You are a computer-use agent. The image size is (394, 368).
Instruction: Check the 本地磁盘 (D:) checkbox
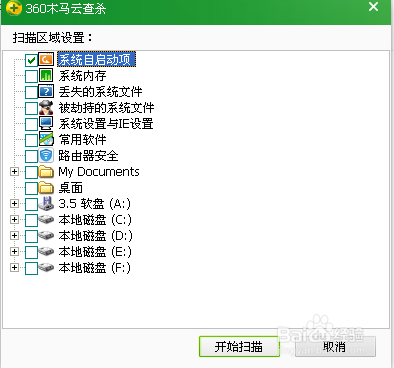point(31,236)
